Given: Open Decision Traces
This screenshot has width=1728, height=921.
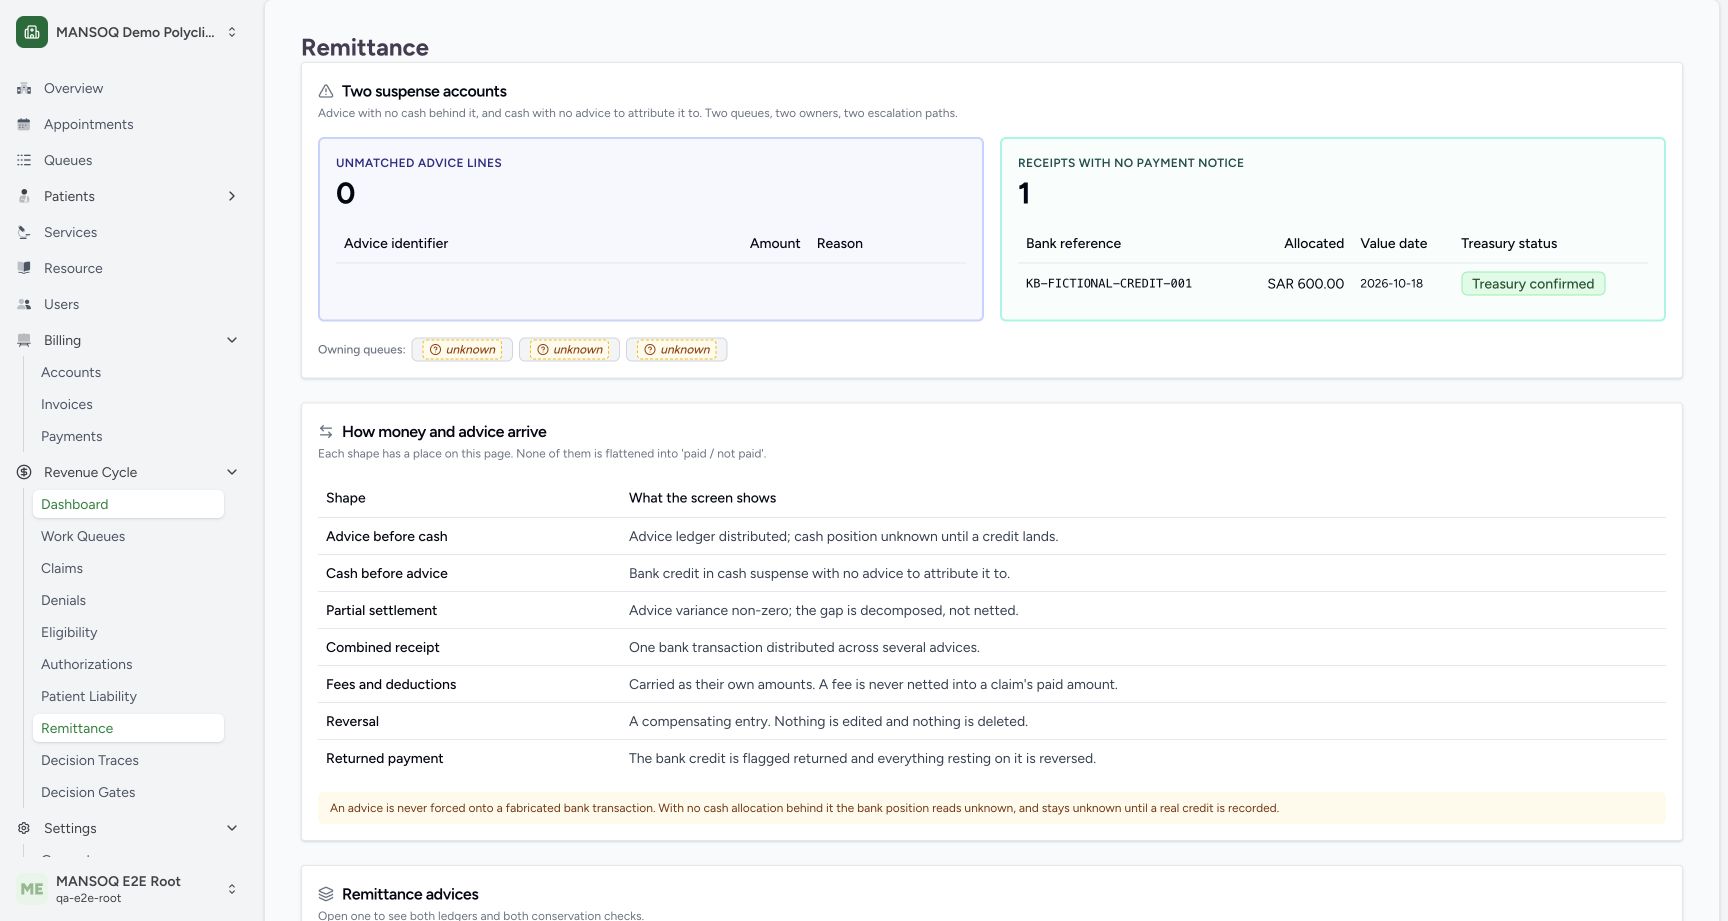Looking at the screenshot, I should pyautogui.click(x=90, y=760).
